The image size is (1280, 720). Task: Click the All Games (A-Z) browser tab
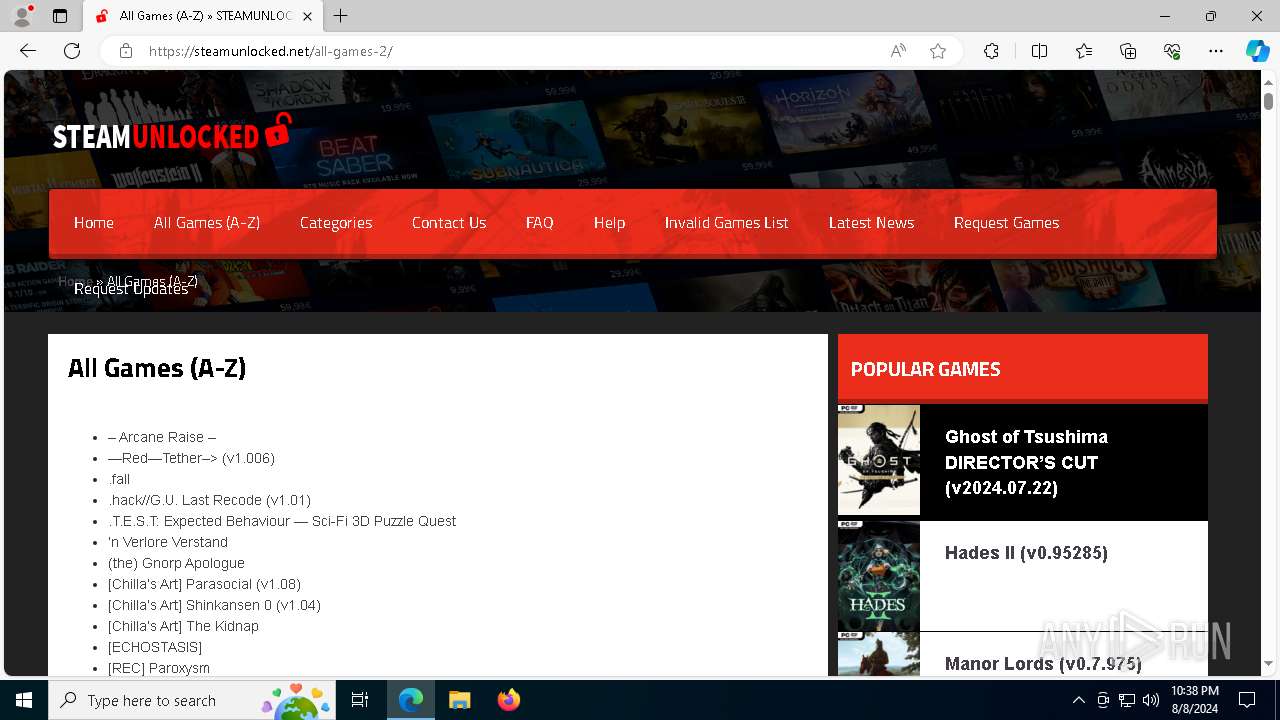[x=205, y=16]
